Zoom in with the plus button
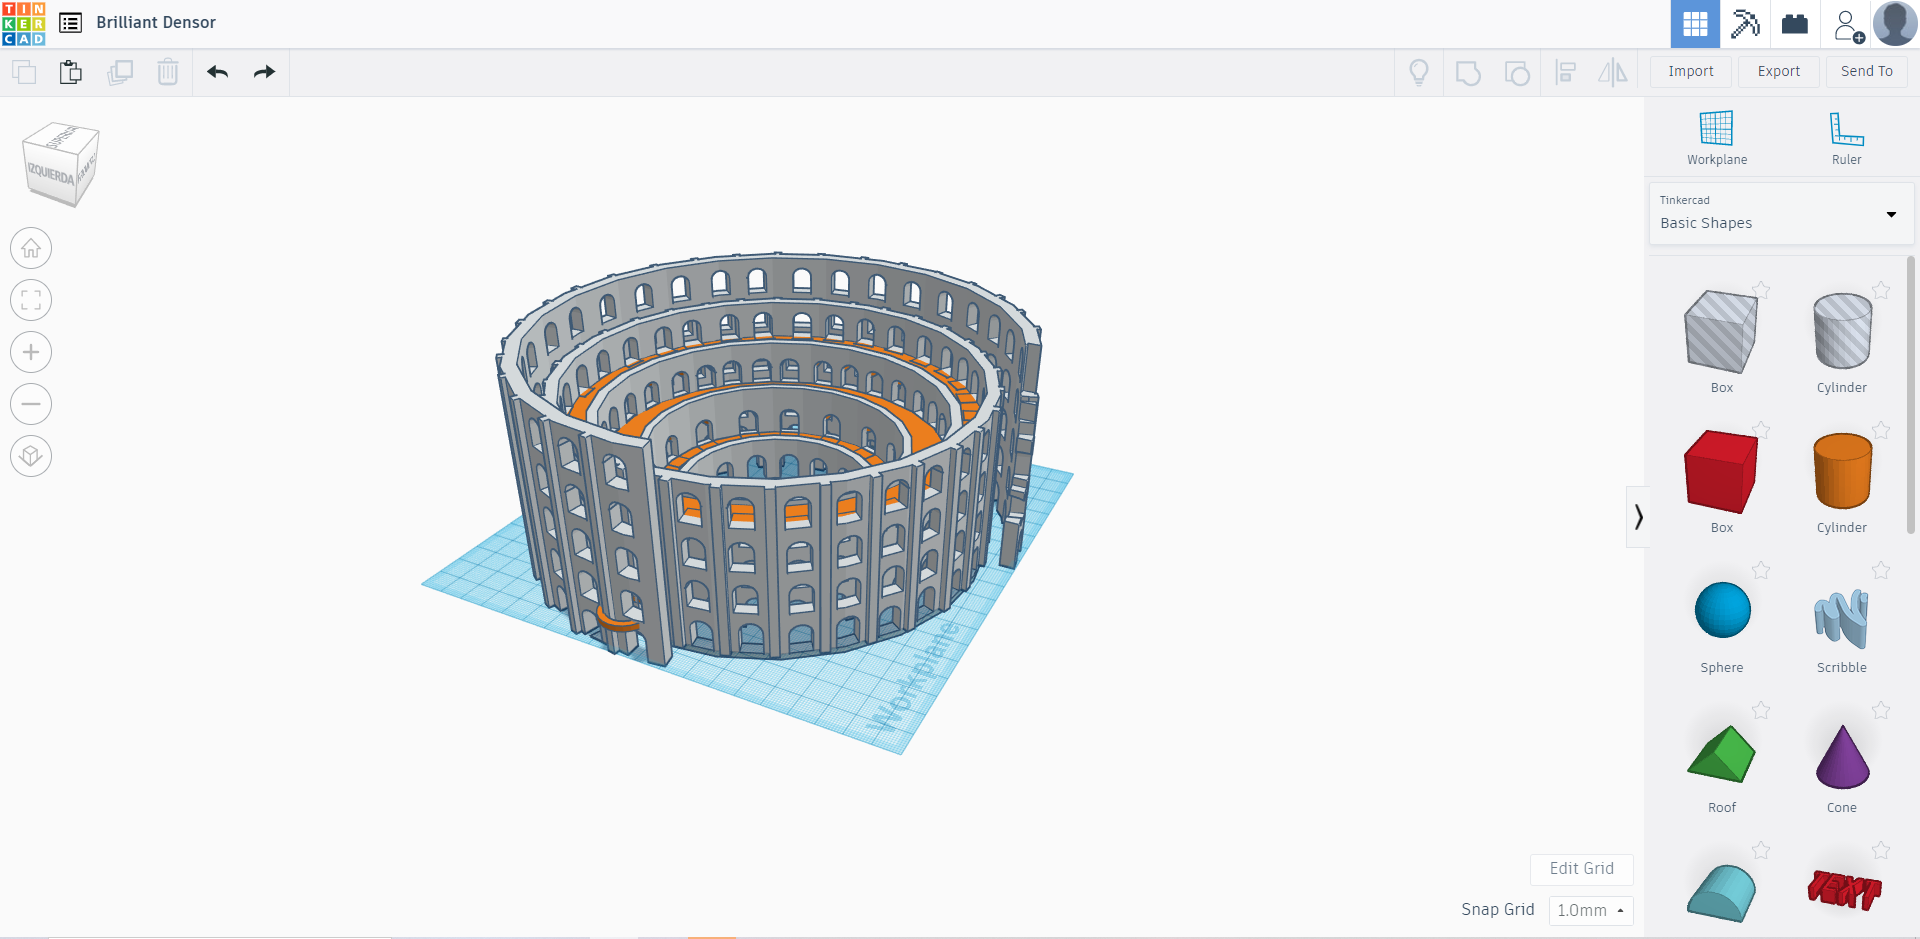The image size is (1920, 939). 31,352
